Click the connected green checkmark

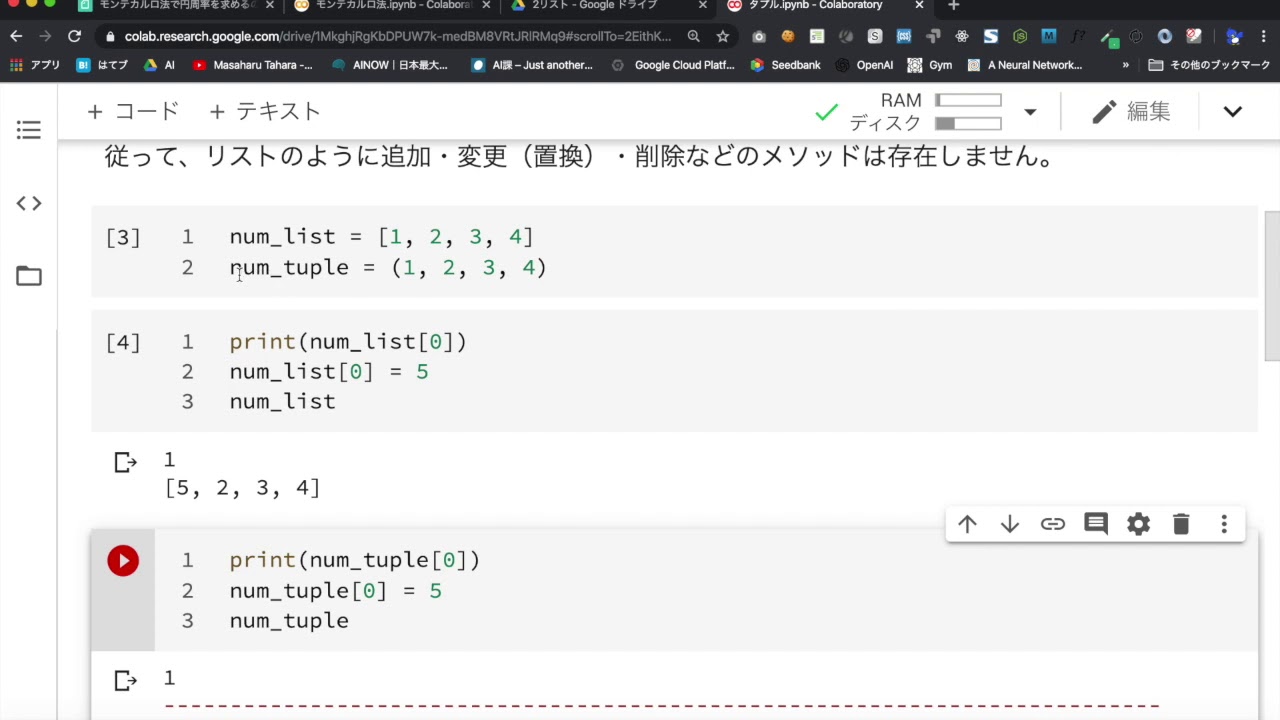[826, 113]
